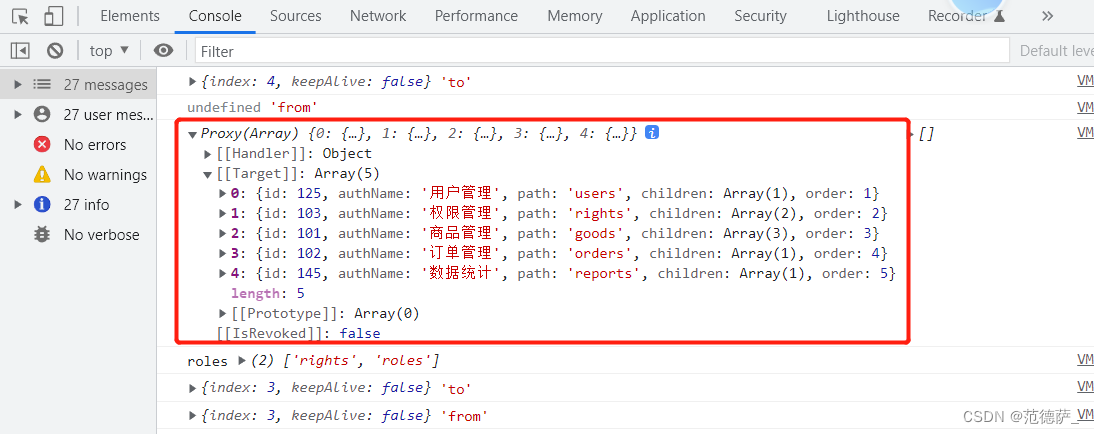Collapse the [[Target]]: Array(5) entry
The height and width of the screenshot is (434, 1094).
click(207, 174)
